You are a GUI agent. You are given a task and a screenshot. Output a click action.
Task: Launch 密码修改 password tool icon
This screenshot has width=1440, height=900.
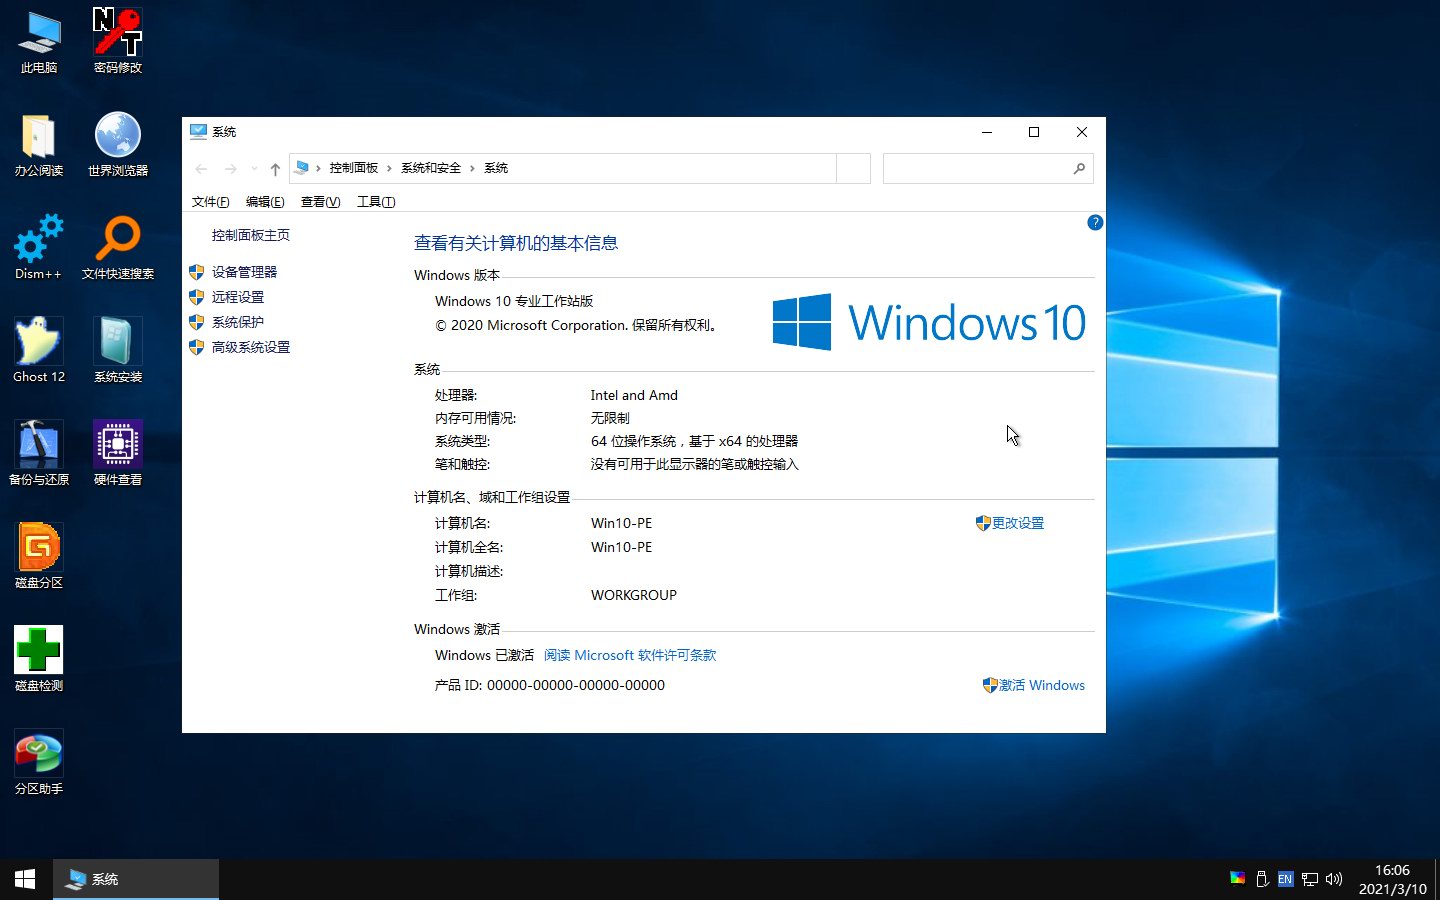click(118, 42)
